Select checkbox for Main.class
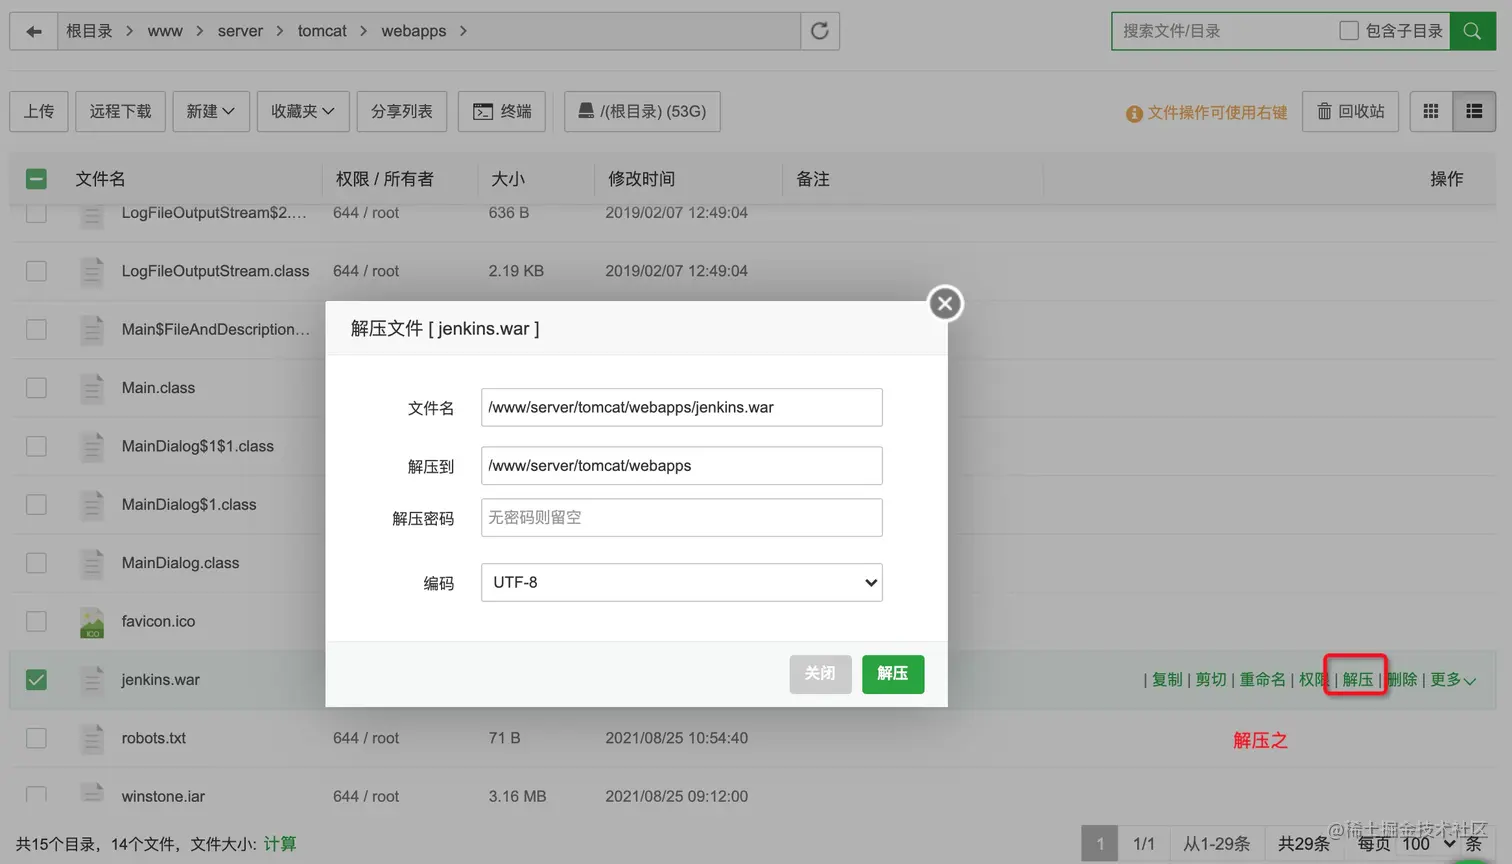The image size is (1512, 864). pos(36,388)
